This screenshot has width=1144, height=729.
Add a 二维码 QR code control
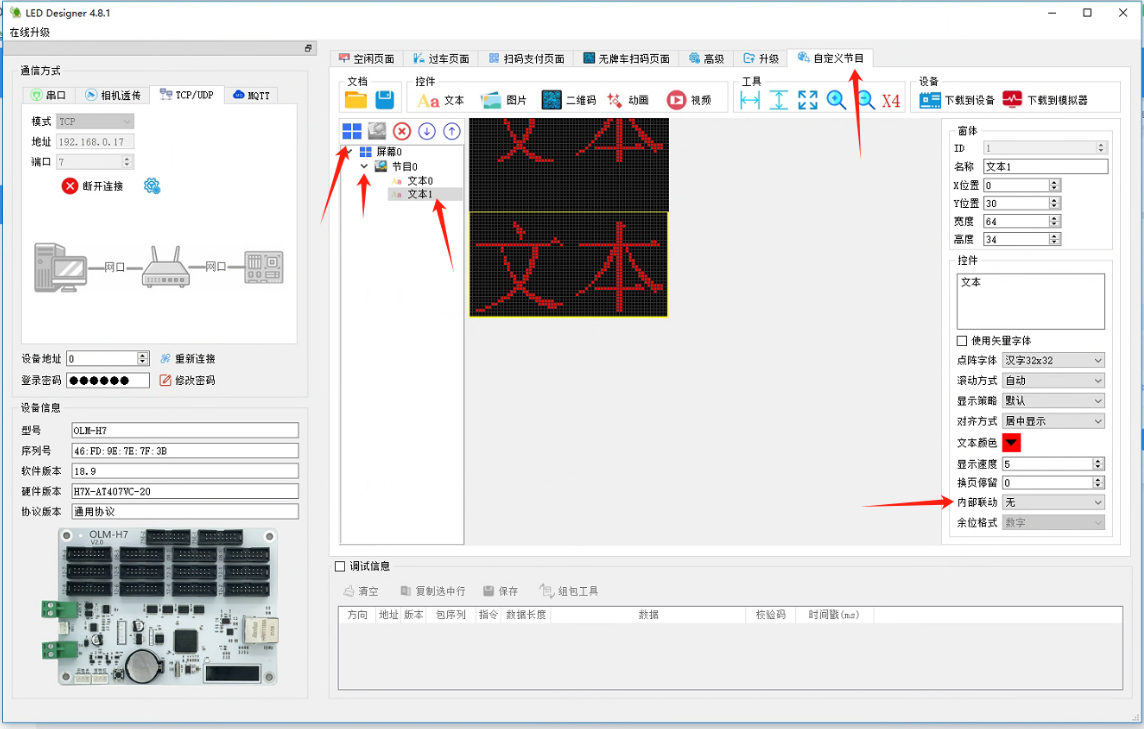pos(568,101)
